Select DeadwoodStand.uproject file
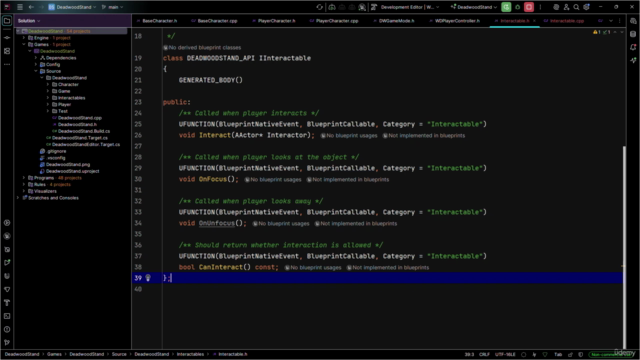Image resolution: width=640 pixels, height=360 pixels. pos(72,171)
